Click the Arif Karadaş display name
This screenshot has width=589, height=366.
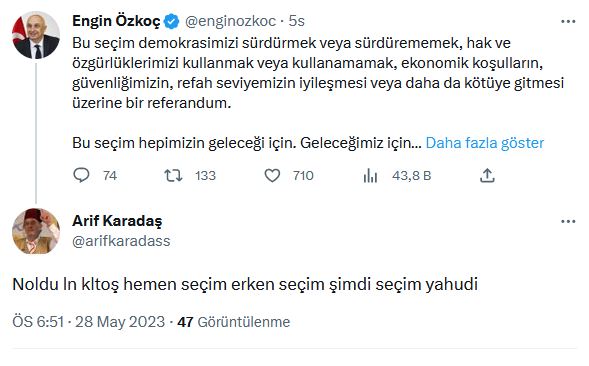[x=117, y=221]
